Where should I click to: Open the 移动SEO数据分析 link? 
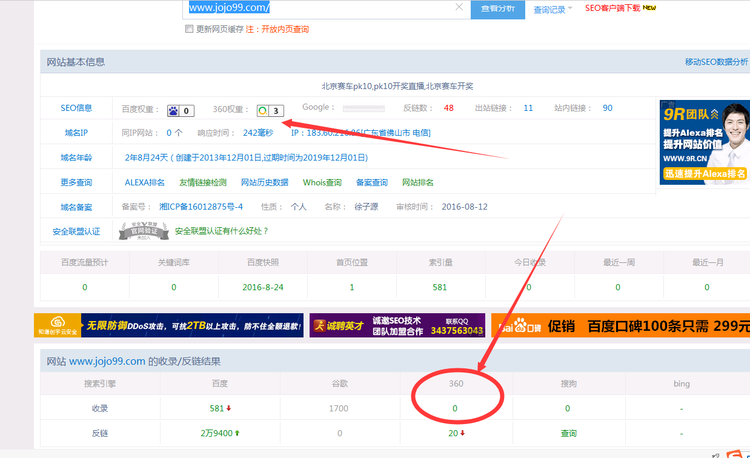(717, 62)
